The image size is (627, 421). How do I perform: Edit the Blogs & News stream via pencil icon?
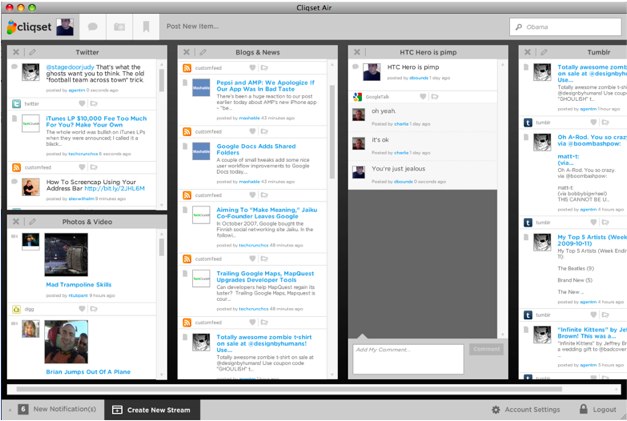tap(203, 52)
